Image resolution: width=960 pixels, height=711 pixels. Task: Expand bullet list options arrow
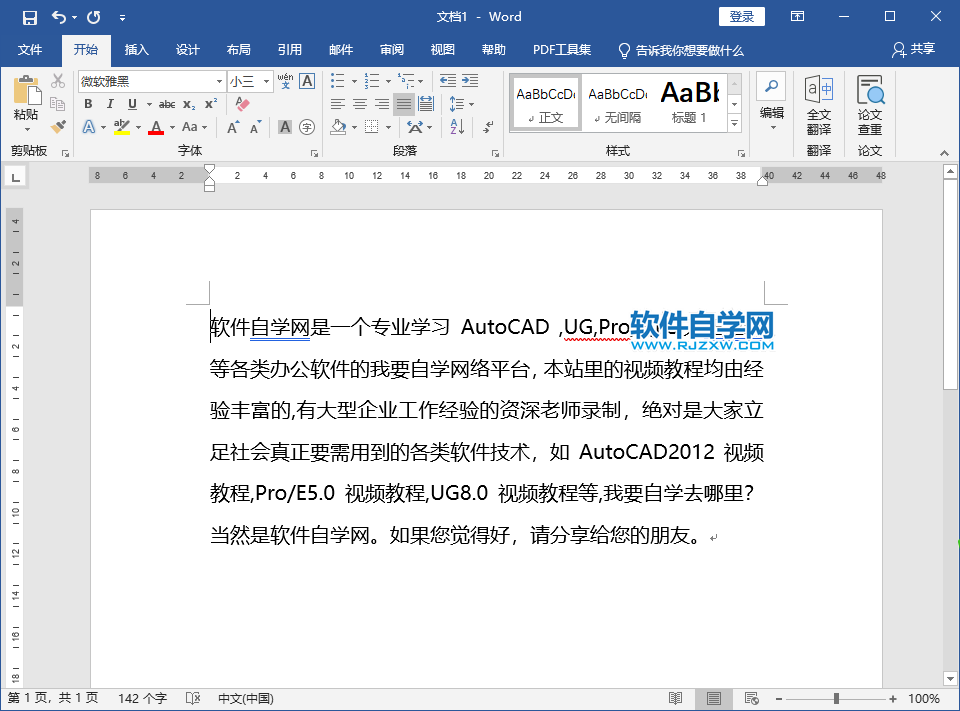[354, 81]
